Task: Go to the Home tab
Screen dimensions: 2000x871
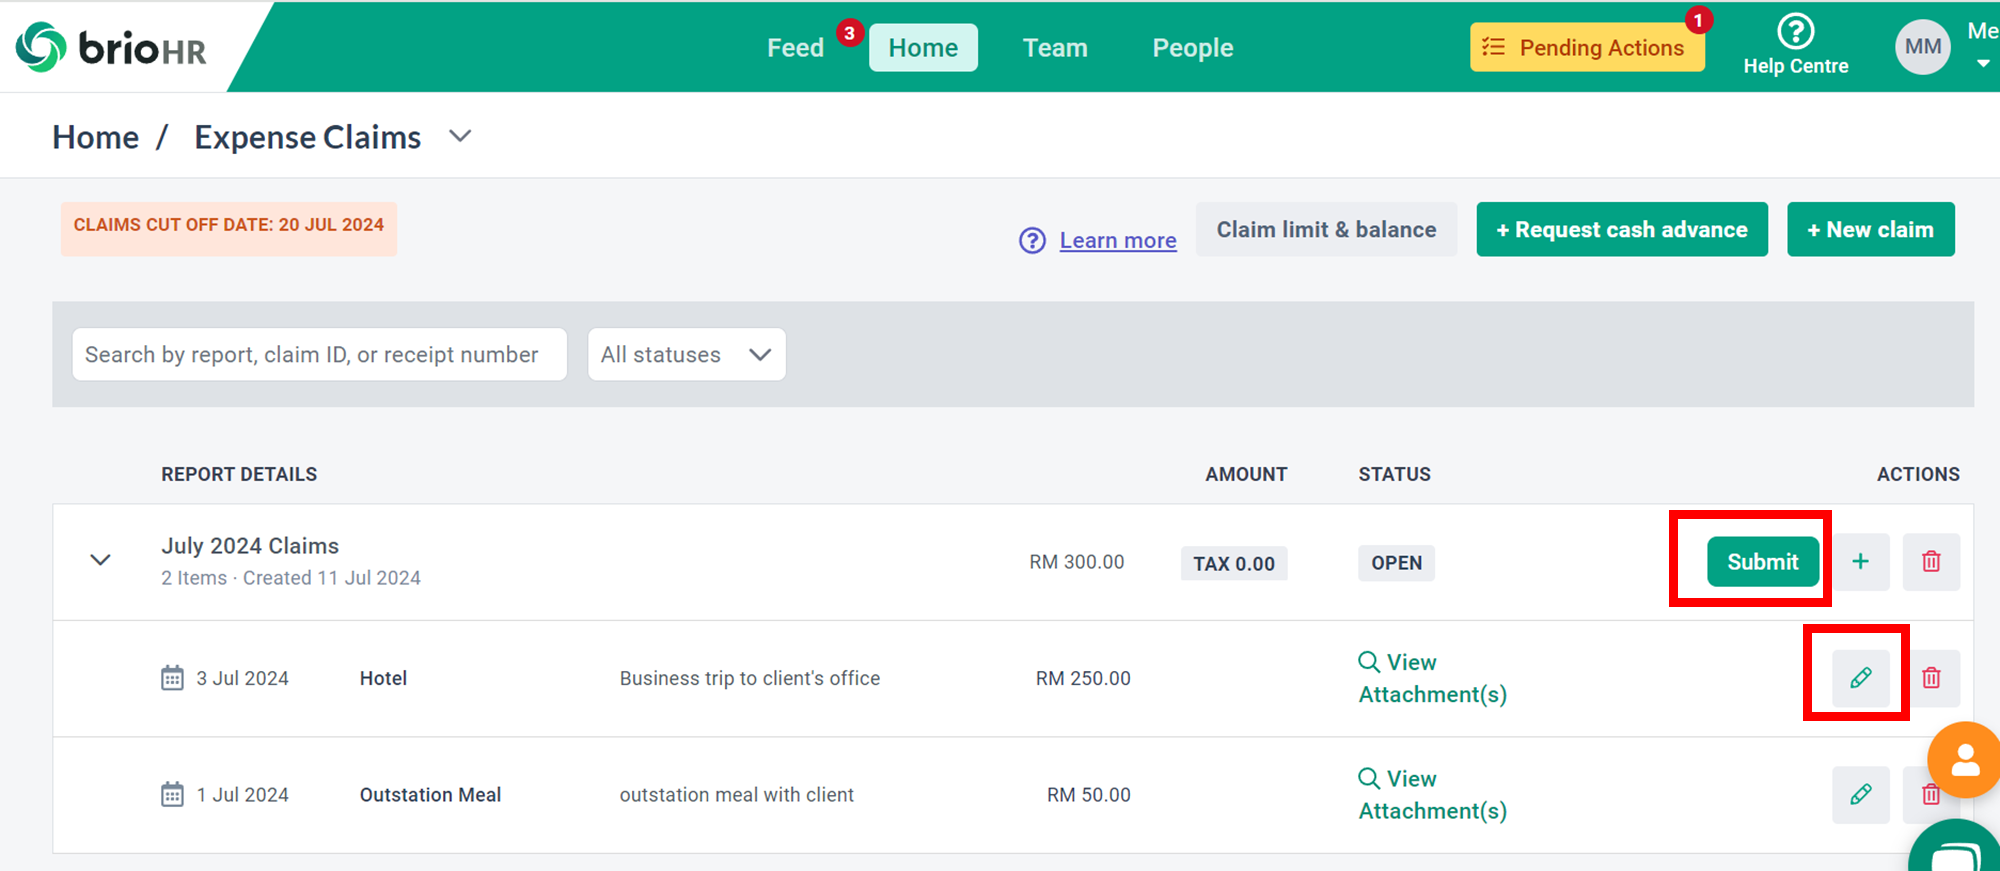Action: click(923, 48)
